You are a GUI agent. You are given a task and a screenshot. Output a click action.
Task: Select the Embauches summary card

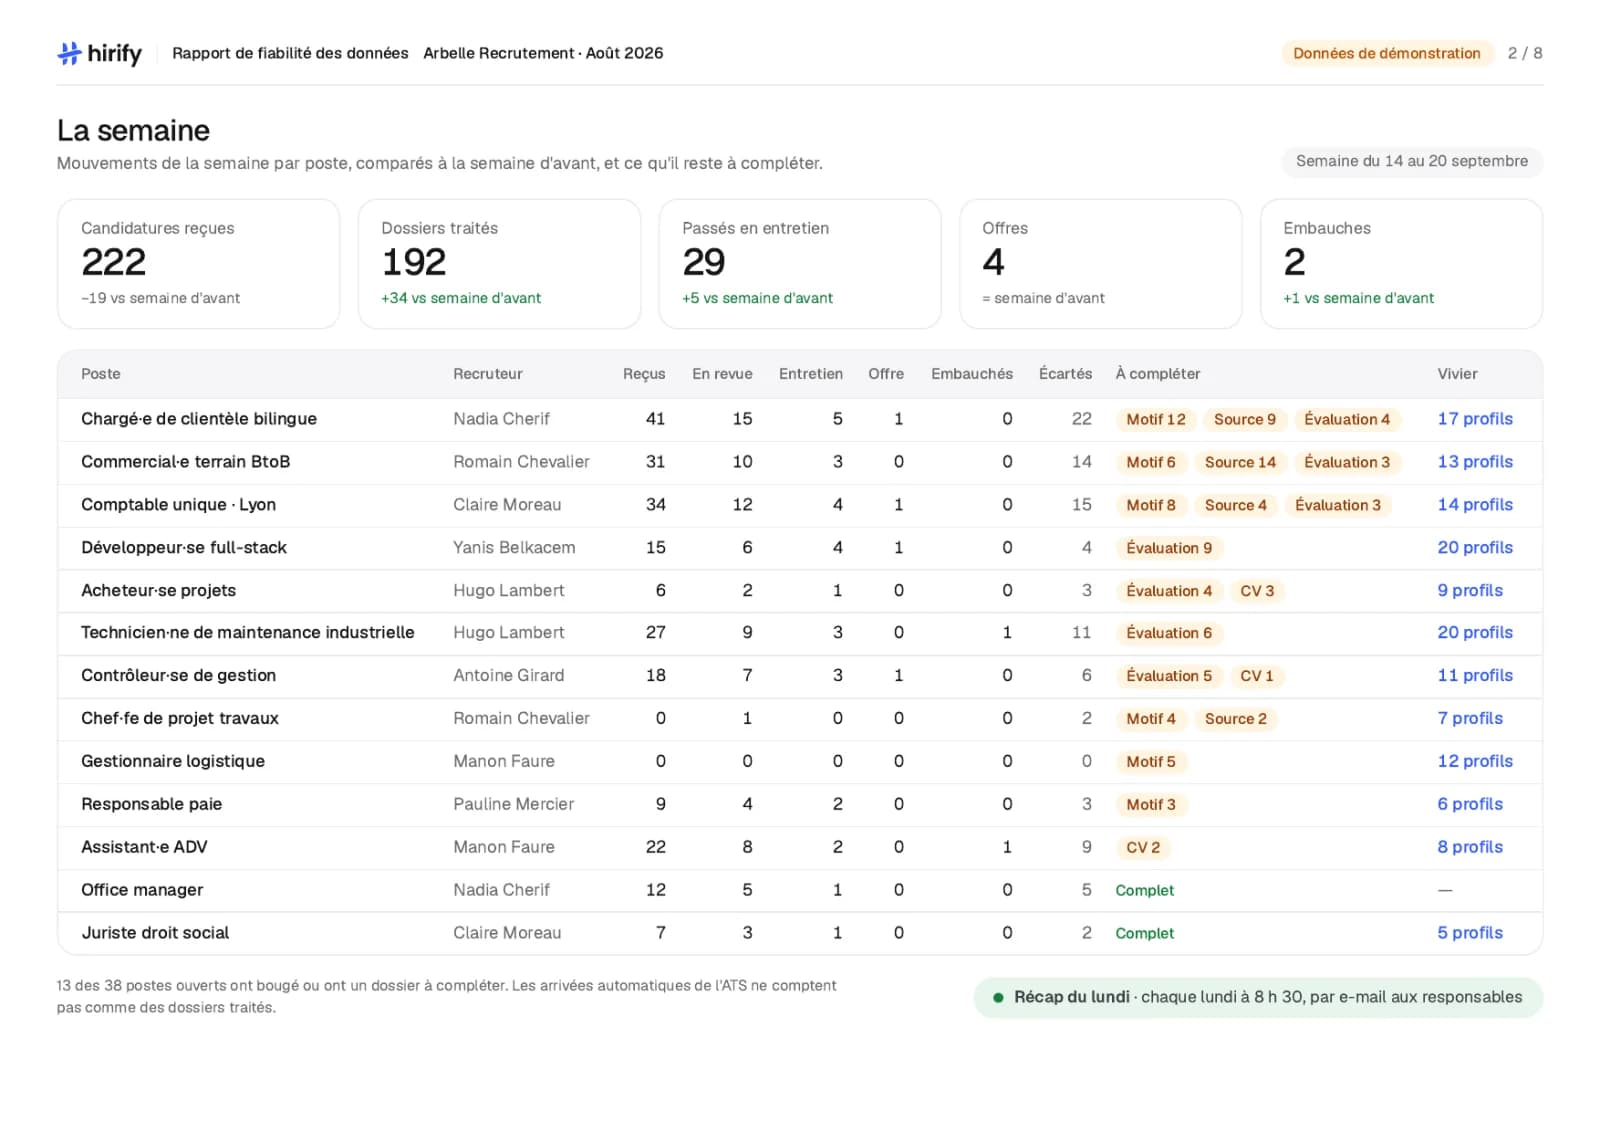1401,264
